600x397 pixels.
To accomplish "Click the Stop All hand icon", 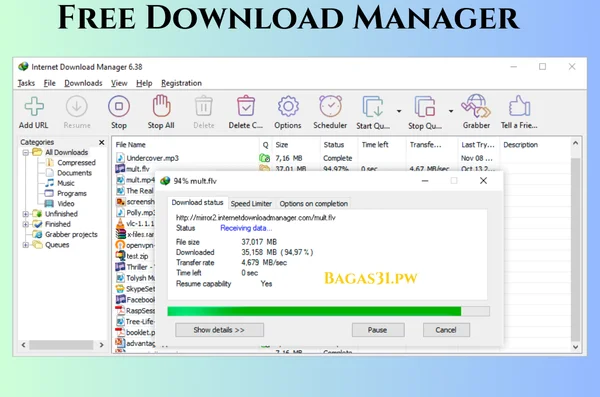I will (x=161, y=106).
